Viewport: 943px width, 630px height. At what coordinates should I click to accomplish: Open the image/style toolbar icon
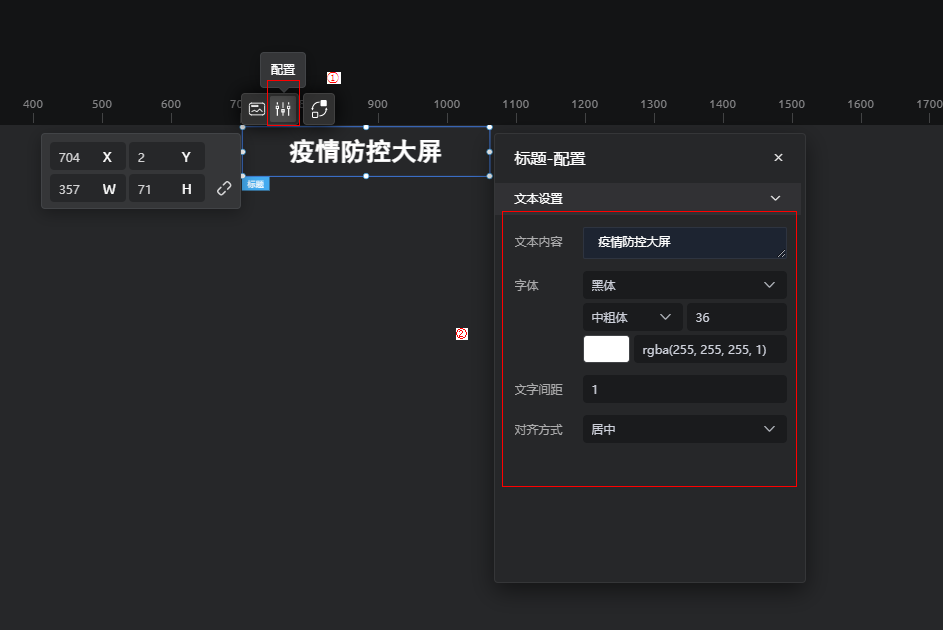pos(257,109)
